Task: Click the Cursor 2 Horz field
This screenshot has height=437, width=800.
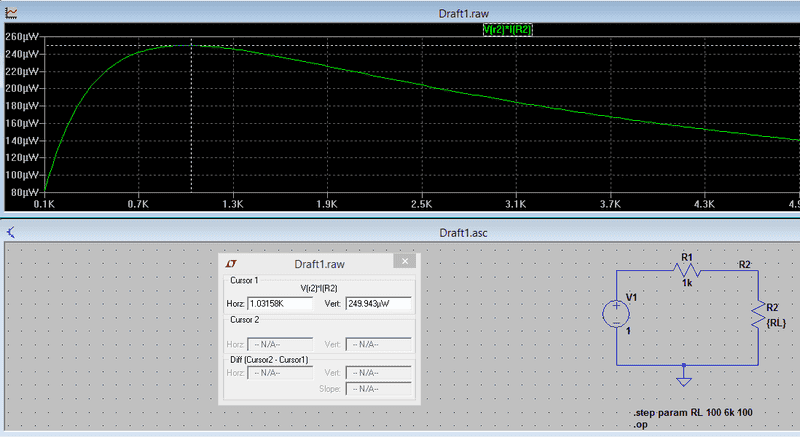Action: 280,344
